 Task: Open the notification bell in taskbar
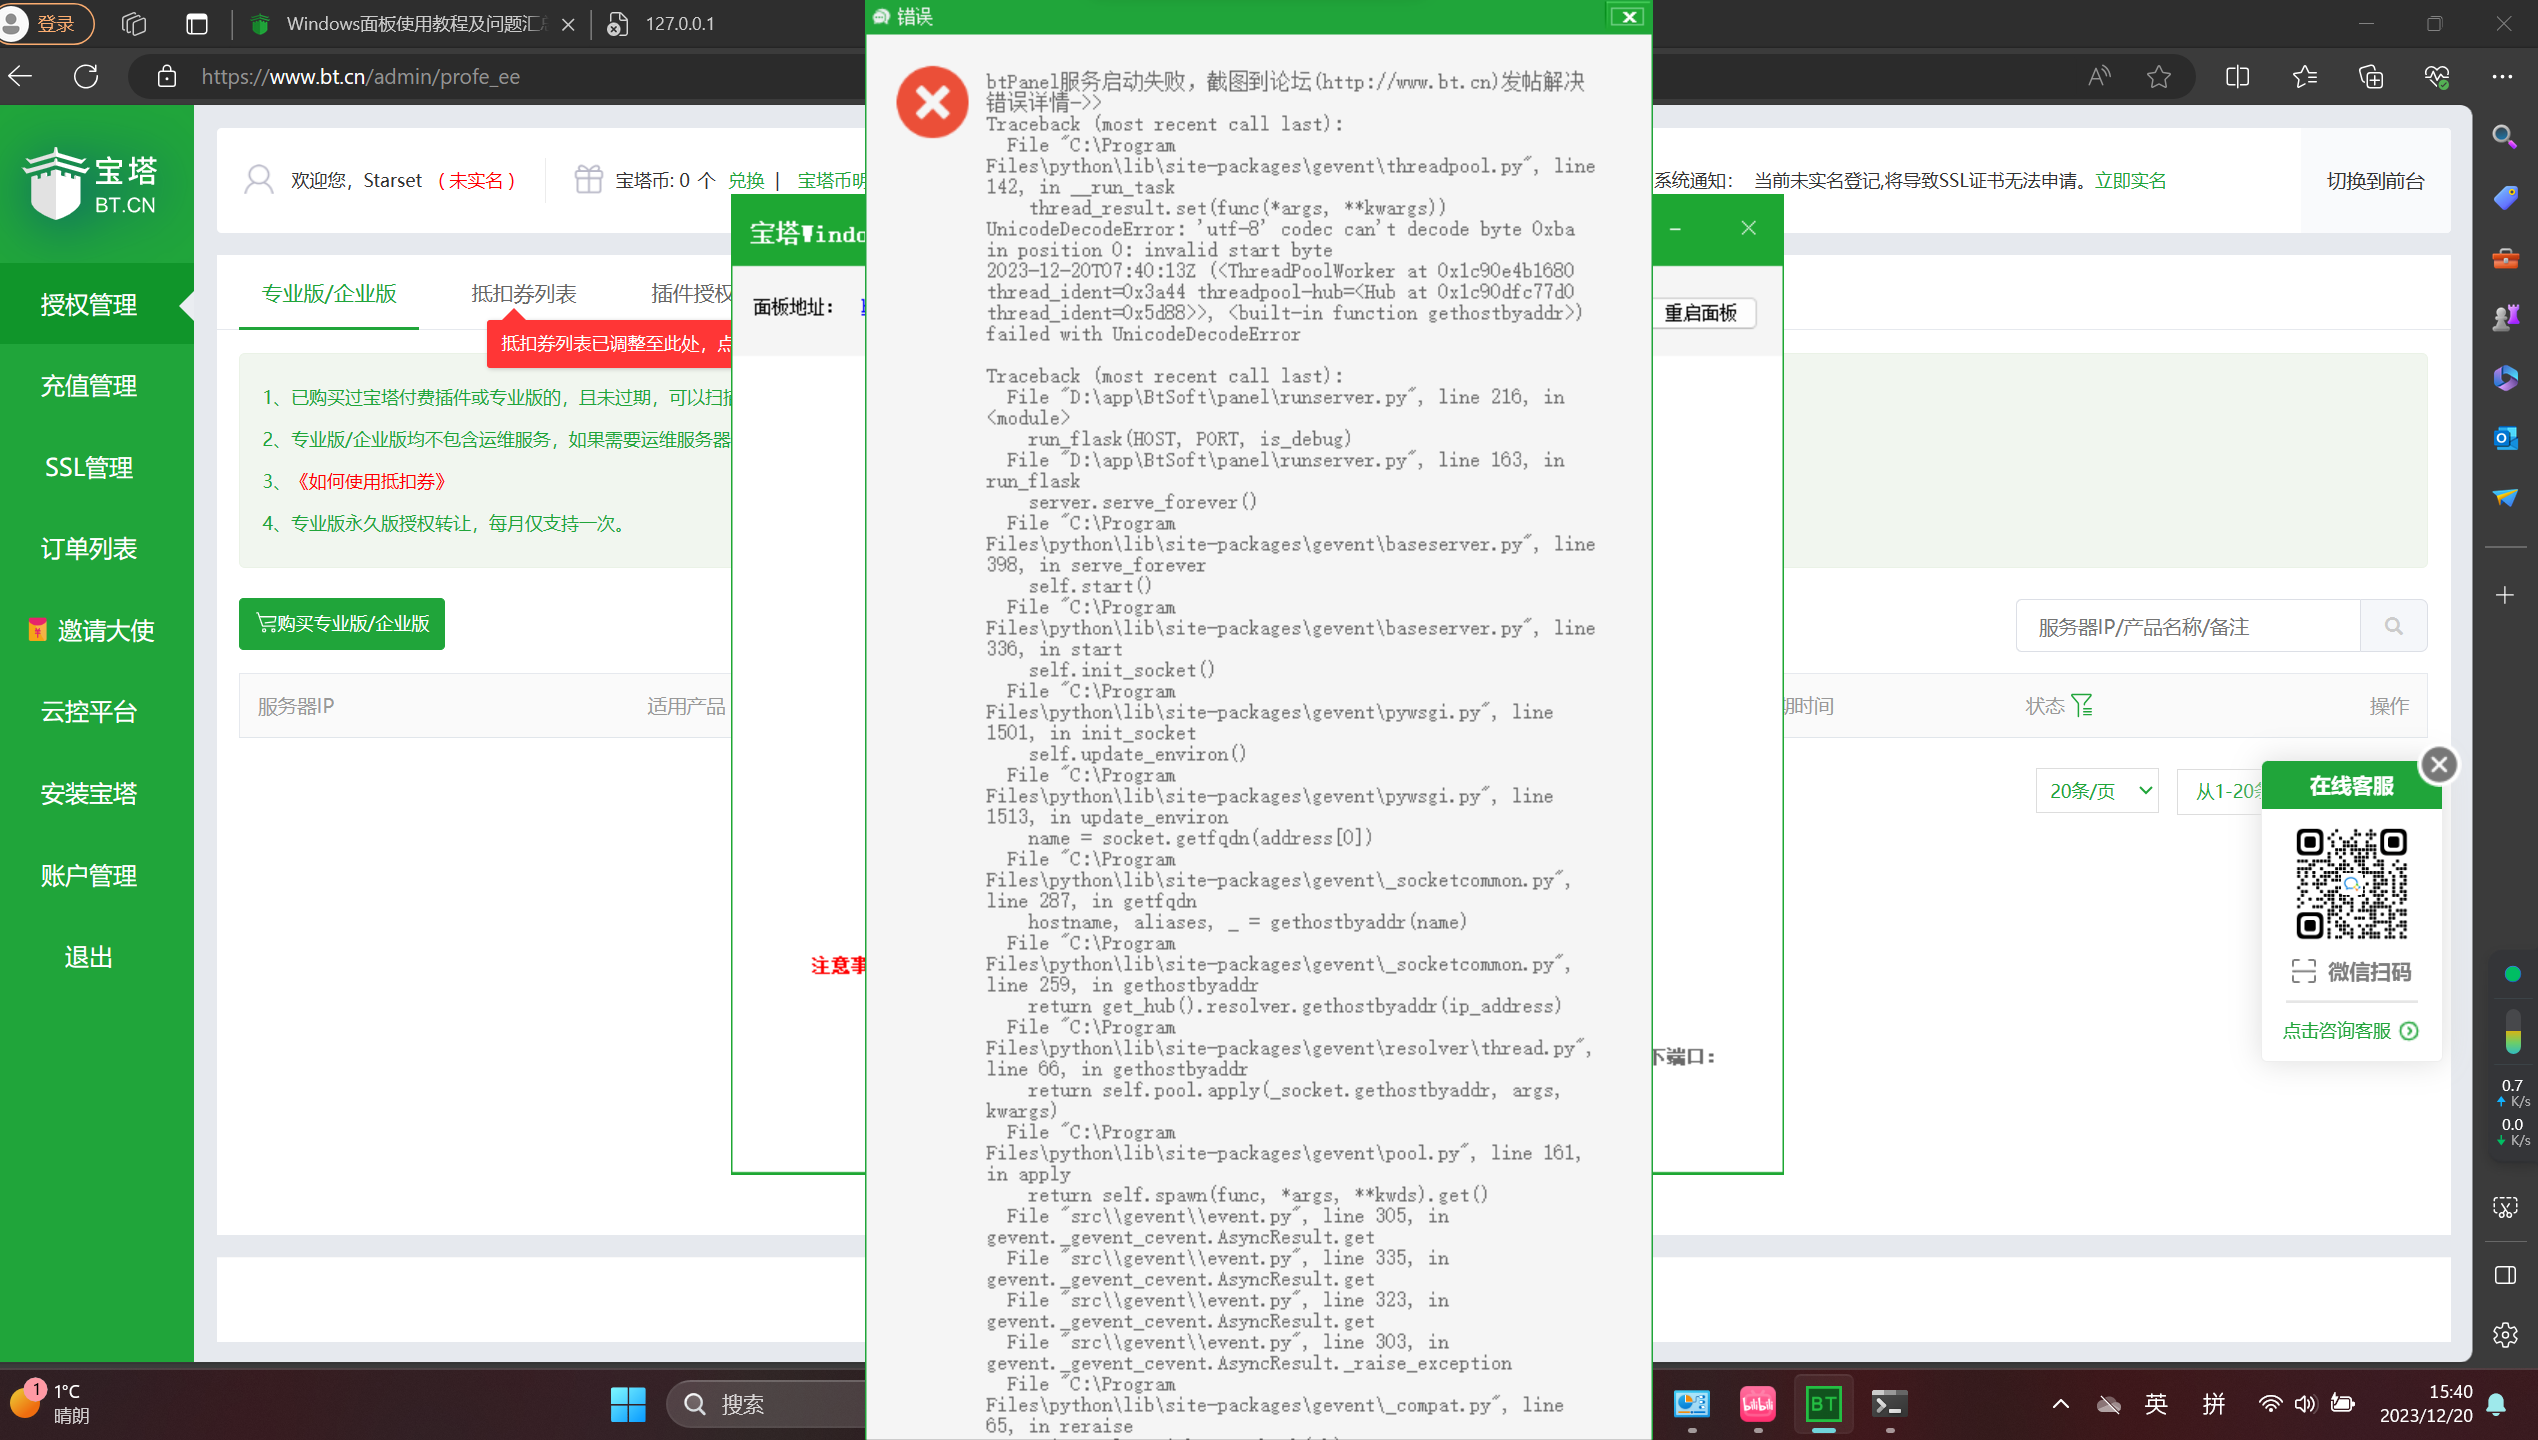(x=2496, y=1404)
